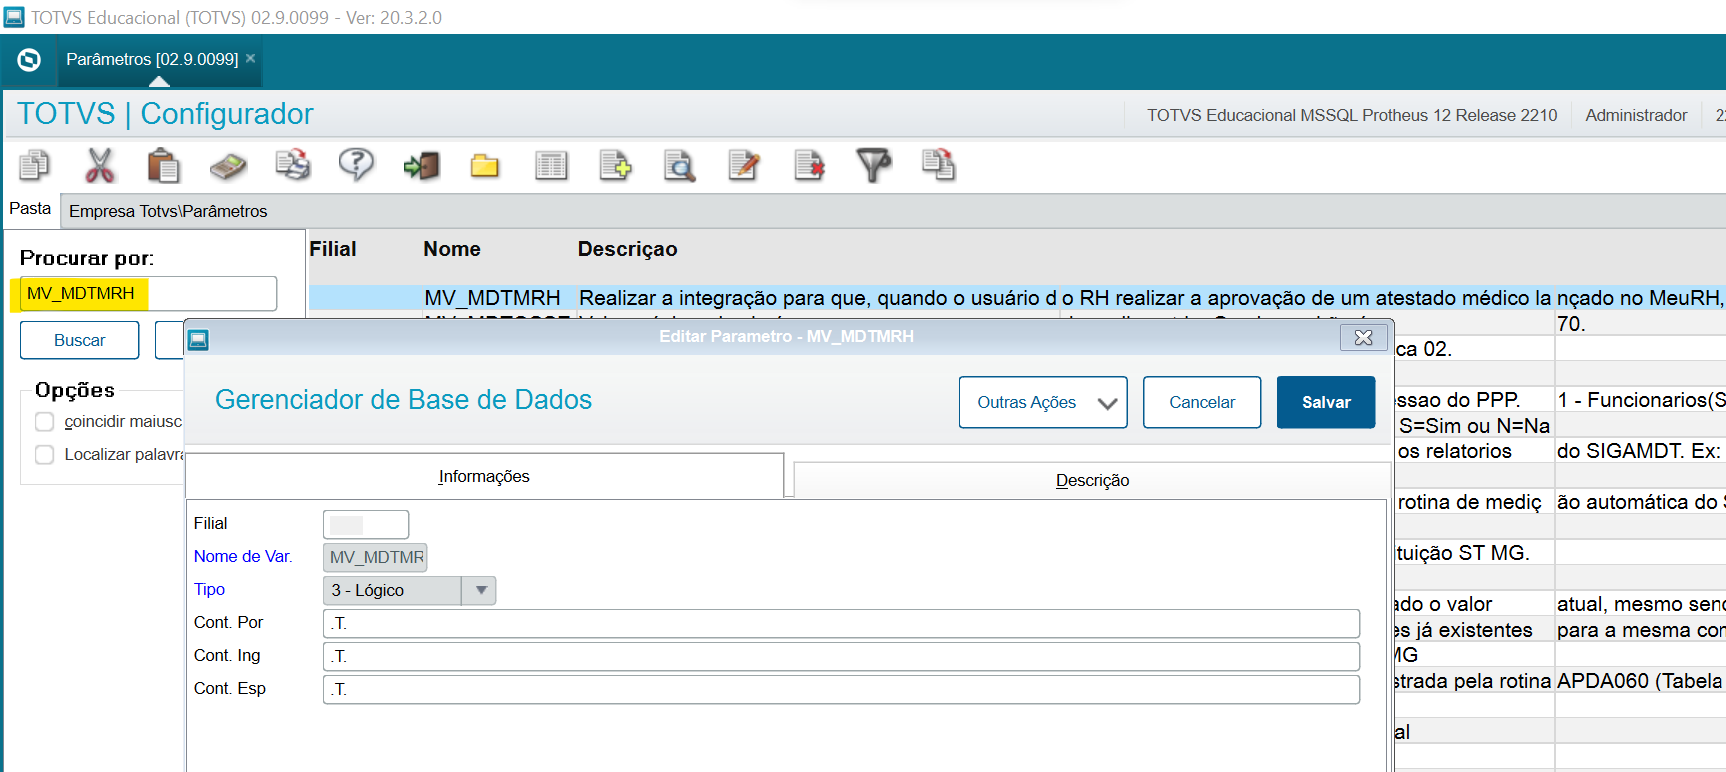Click the Cont. Ing input field
This screenshot has height=772, width=1726.
[841, 656]
